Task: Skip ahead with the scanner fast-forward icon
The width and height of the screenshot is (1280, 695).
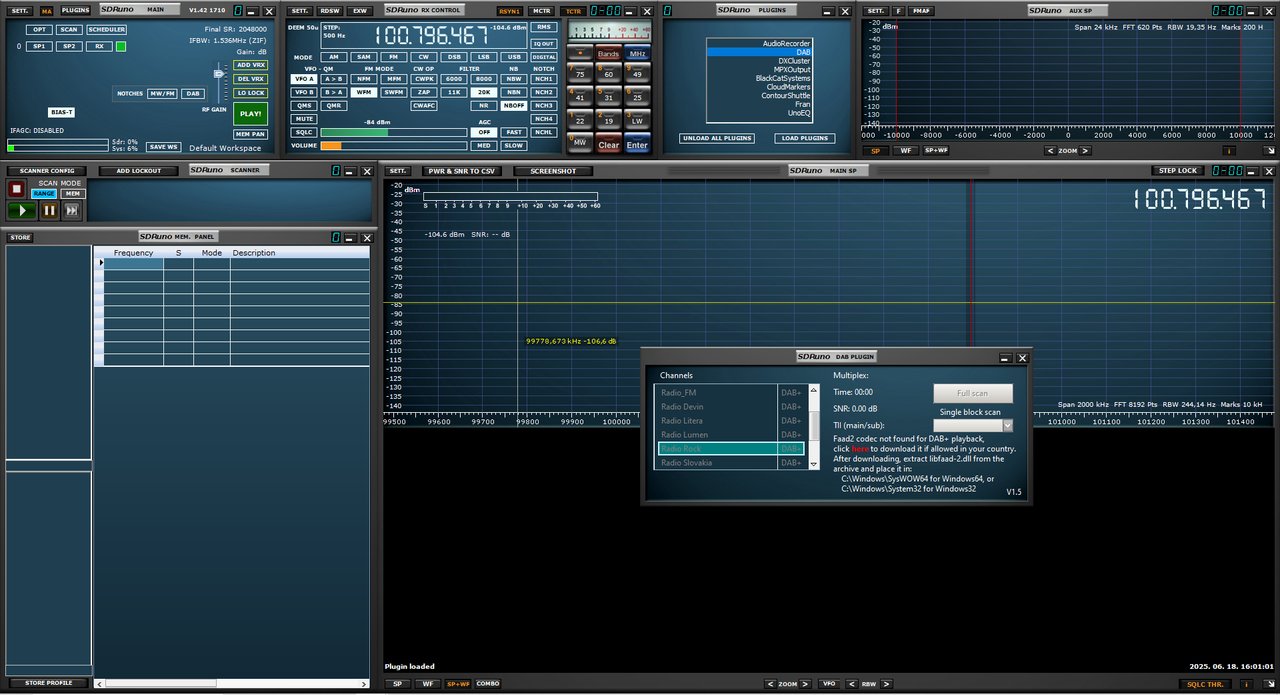Action: point(71,210)
